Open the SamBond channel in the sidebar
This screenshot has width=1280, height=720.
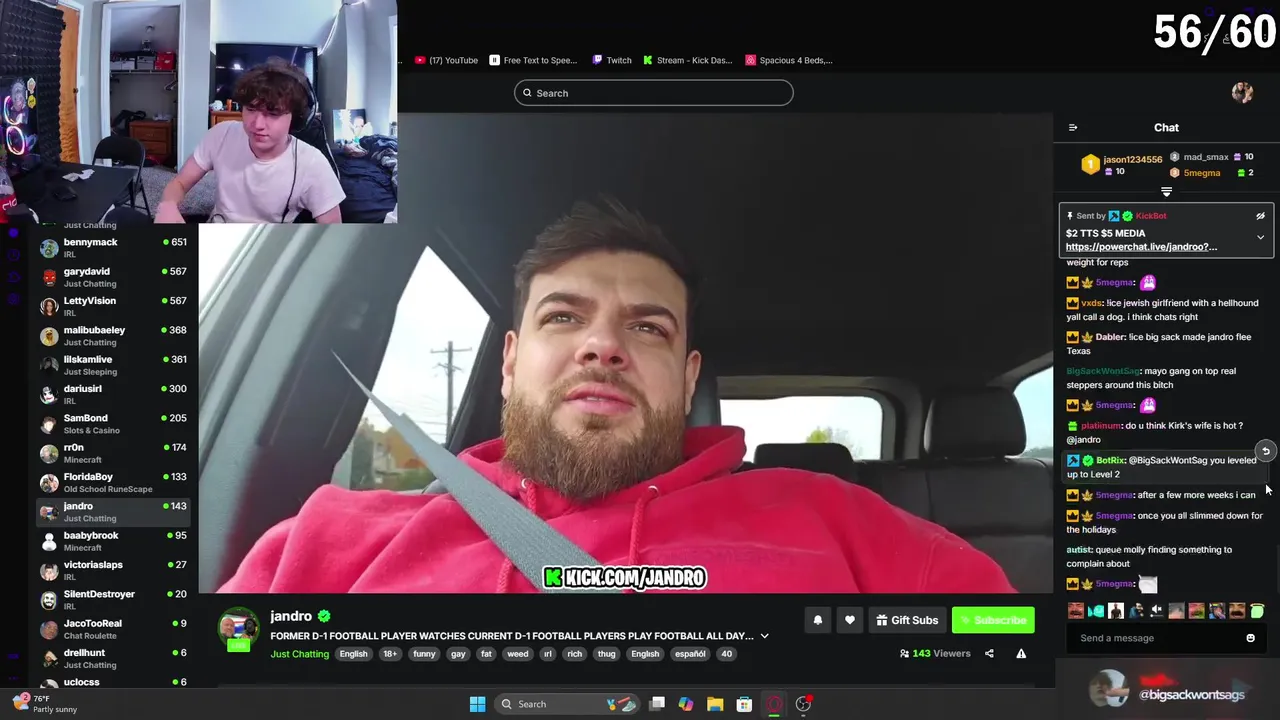113,423
